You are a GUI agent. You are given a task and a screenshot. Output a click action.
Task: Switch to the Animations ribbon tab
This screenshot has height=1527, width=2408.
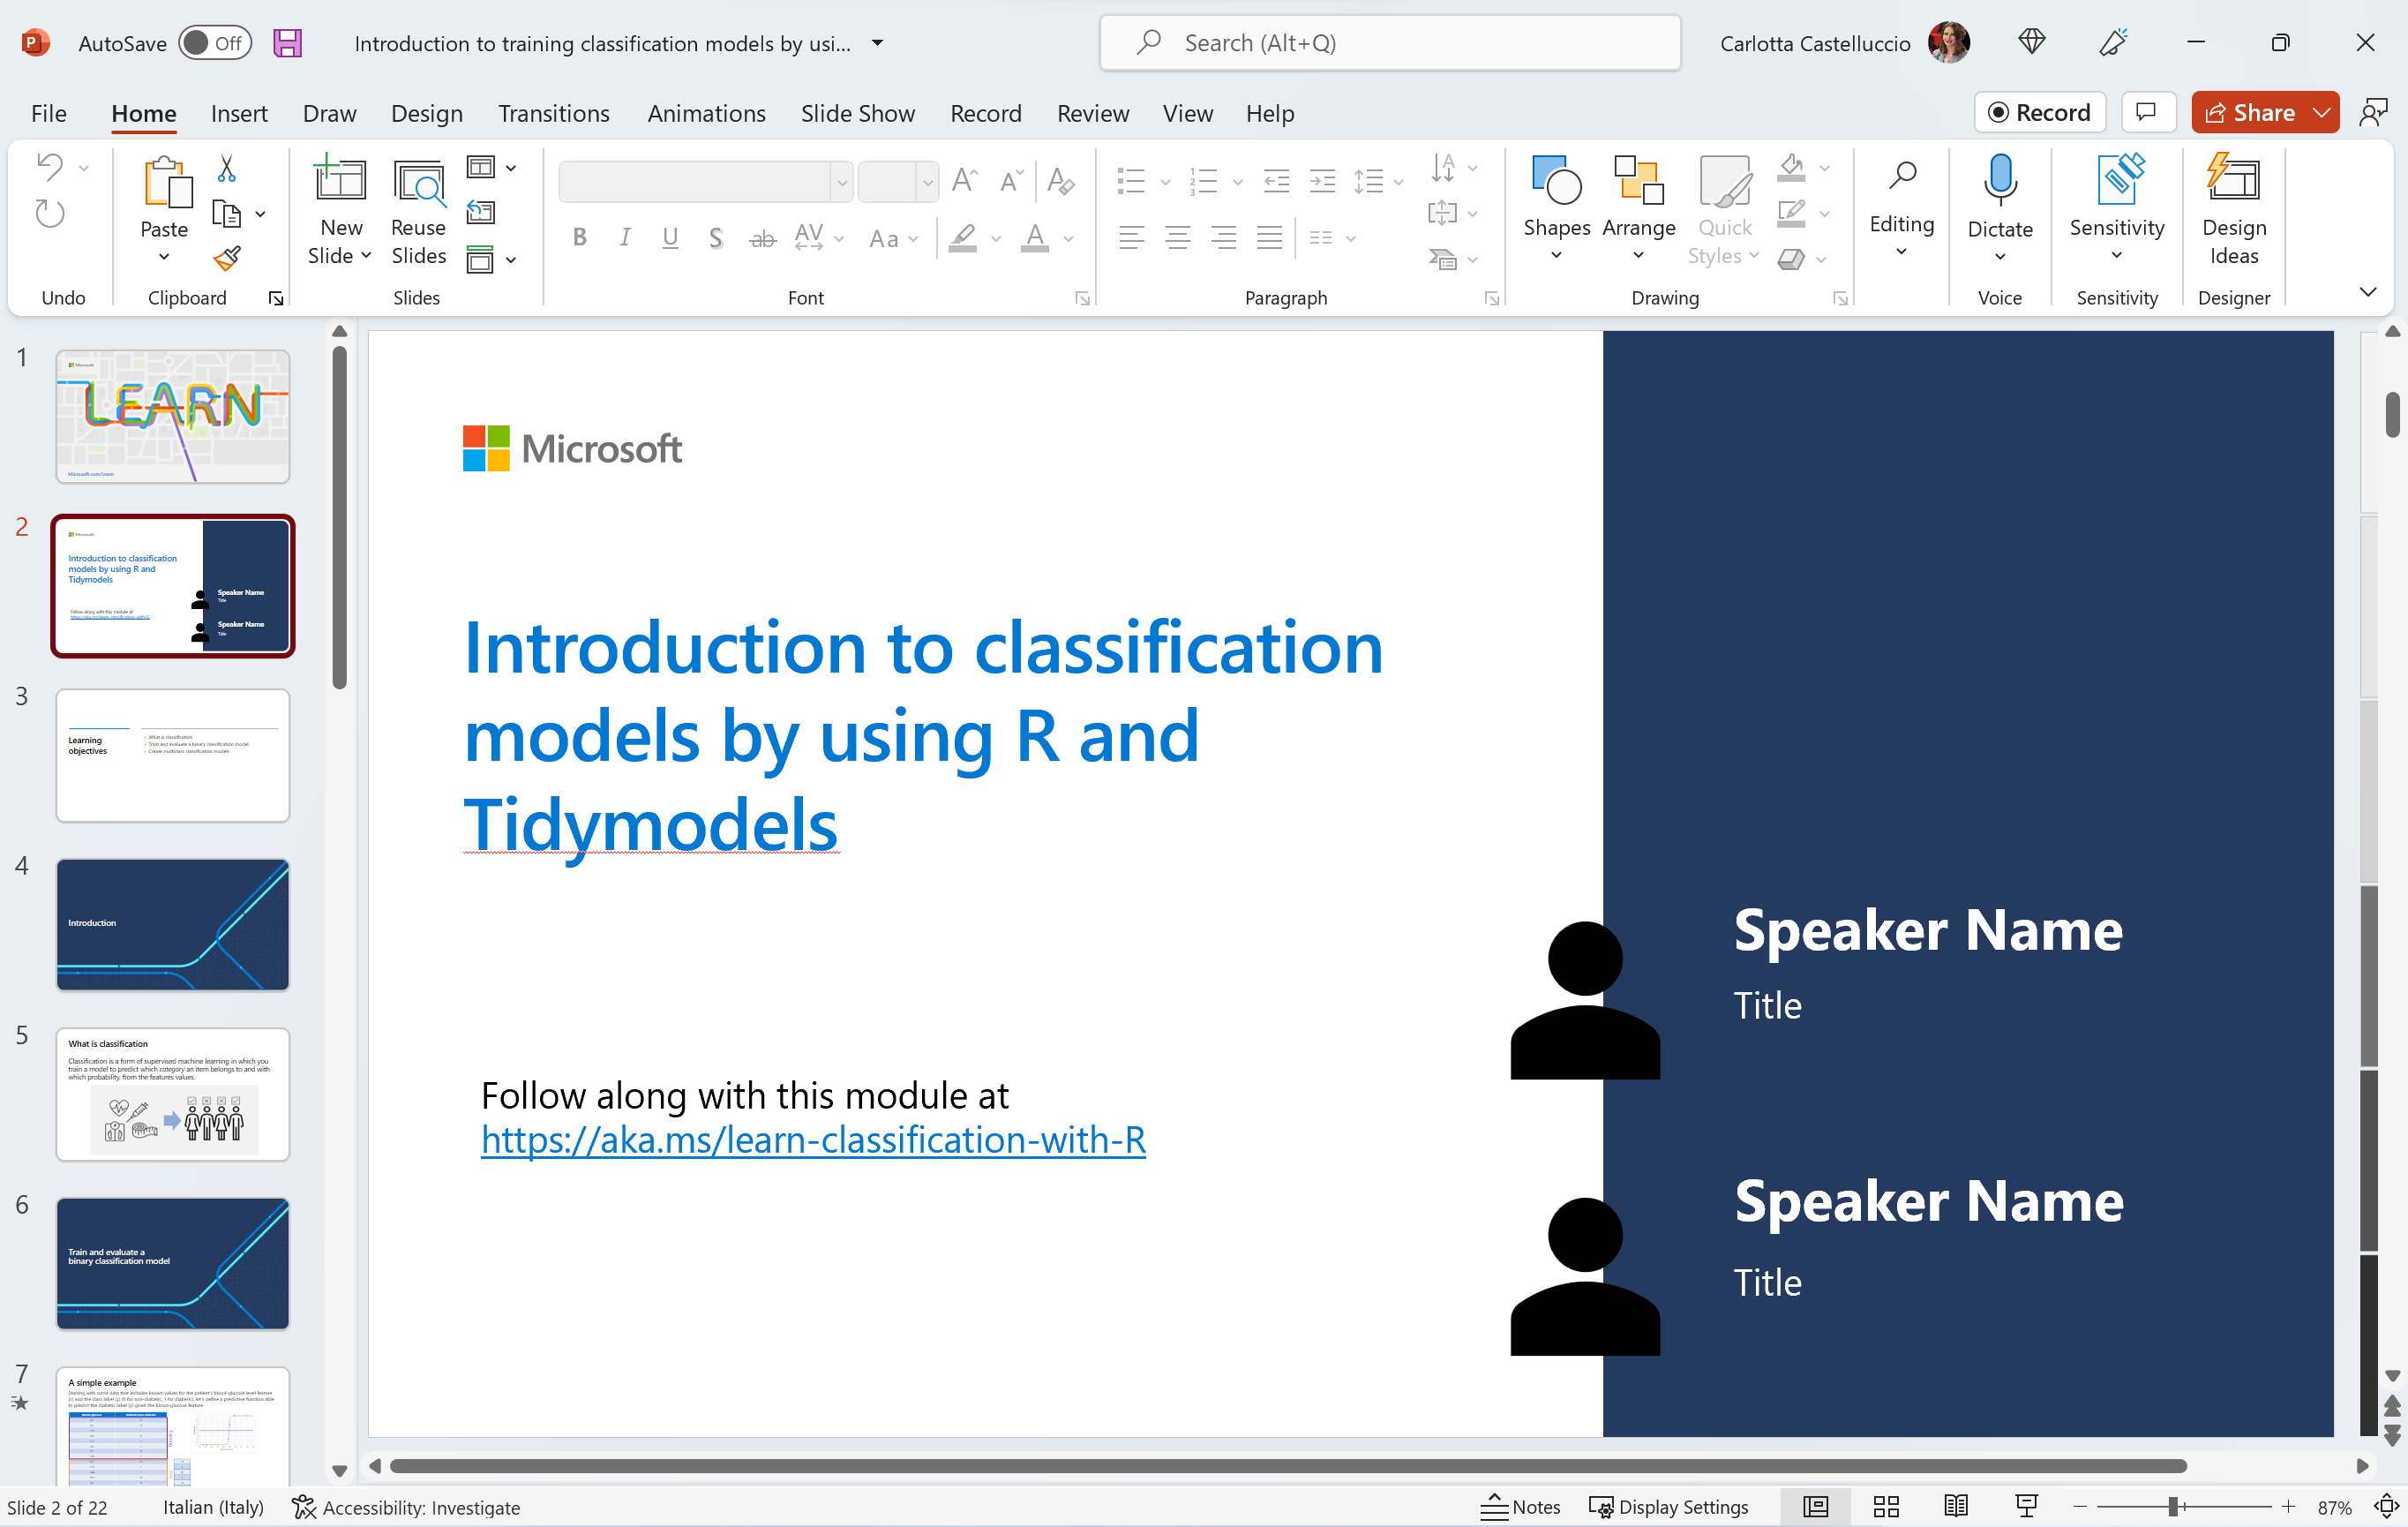706,113
